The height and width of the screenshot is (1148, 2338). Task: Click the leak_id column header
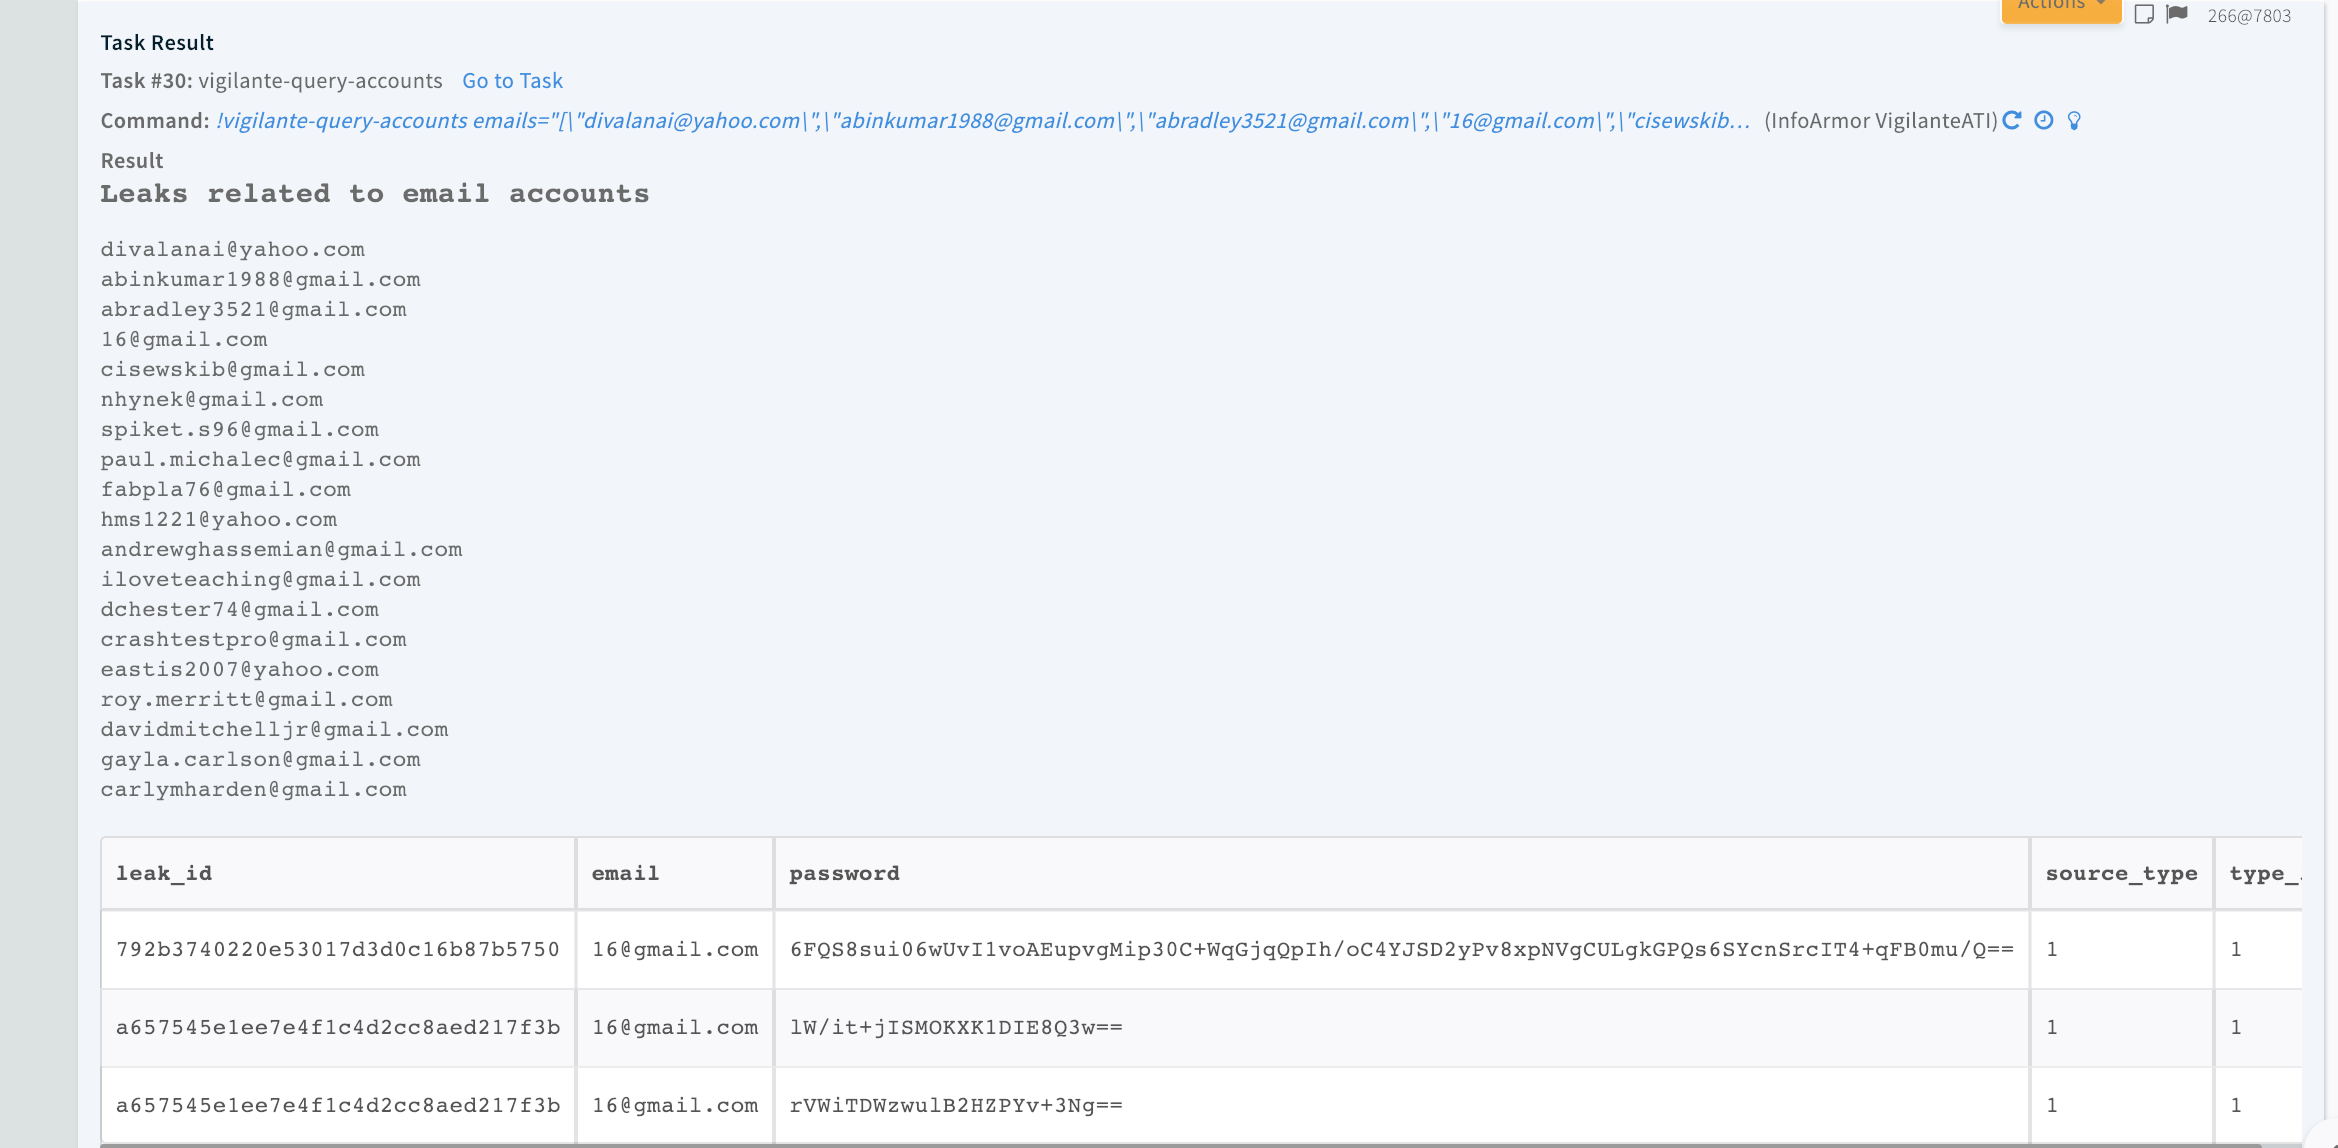[x=164, y=873]
